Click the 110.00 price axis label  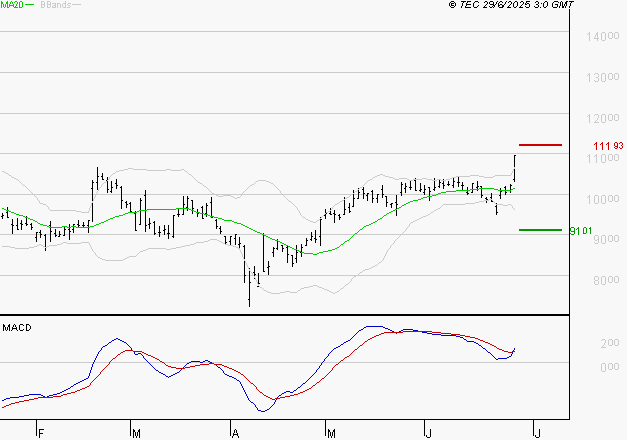[603, 158]
